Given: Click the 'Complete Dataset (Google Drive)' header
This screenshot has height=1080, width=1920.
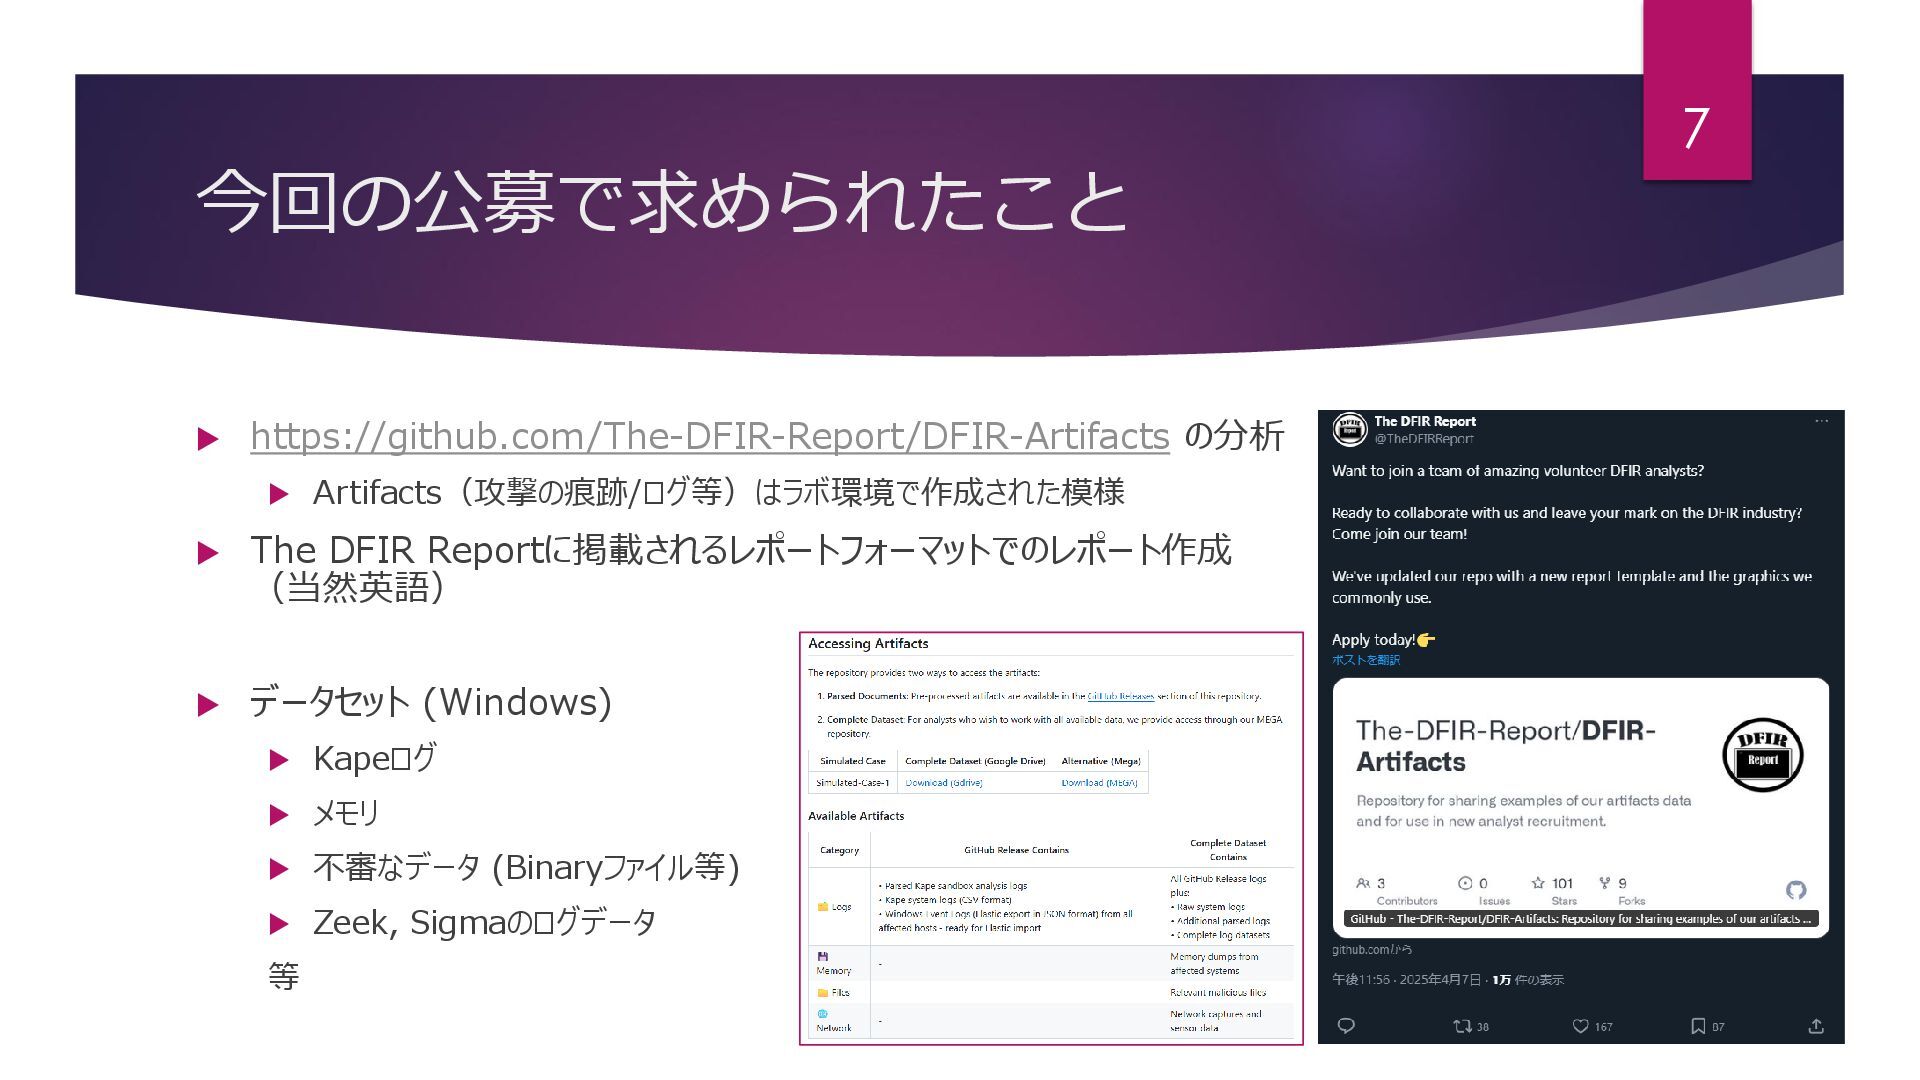Looking at the screenshot, I should click(975, 761).
